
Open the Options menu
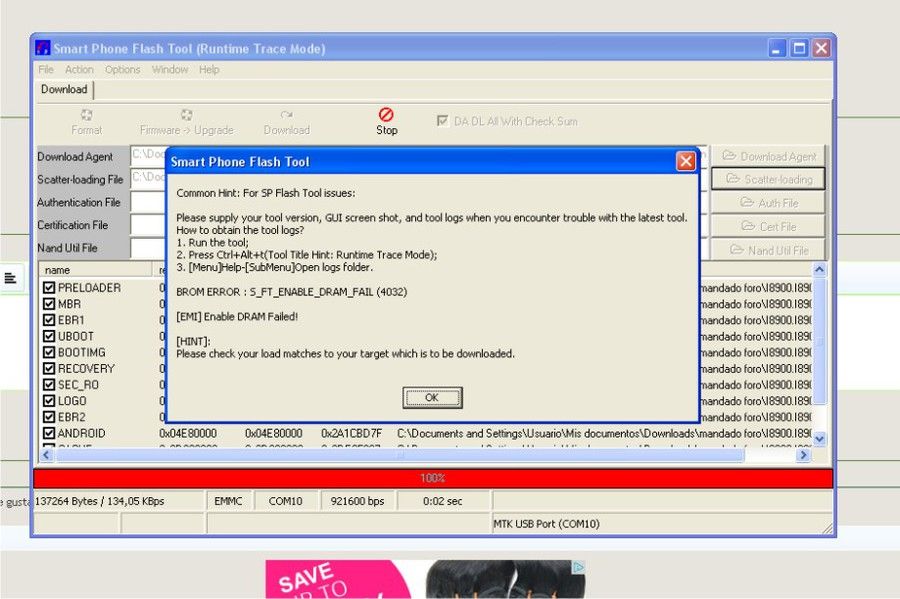click(122, 69)
